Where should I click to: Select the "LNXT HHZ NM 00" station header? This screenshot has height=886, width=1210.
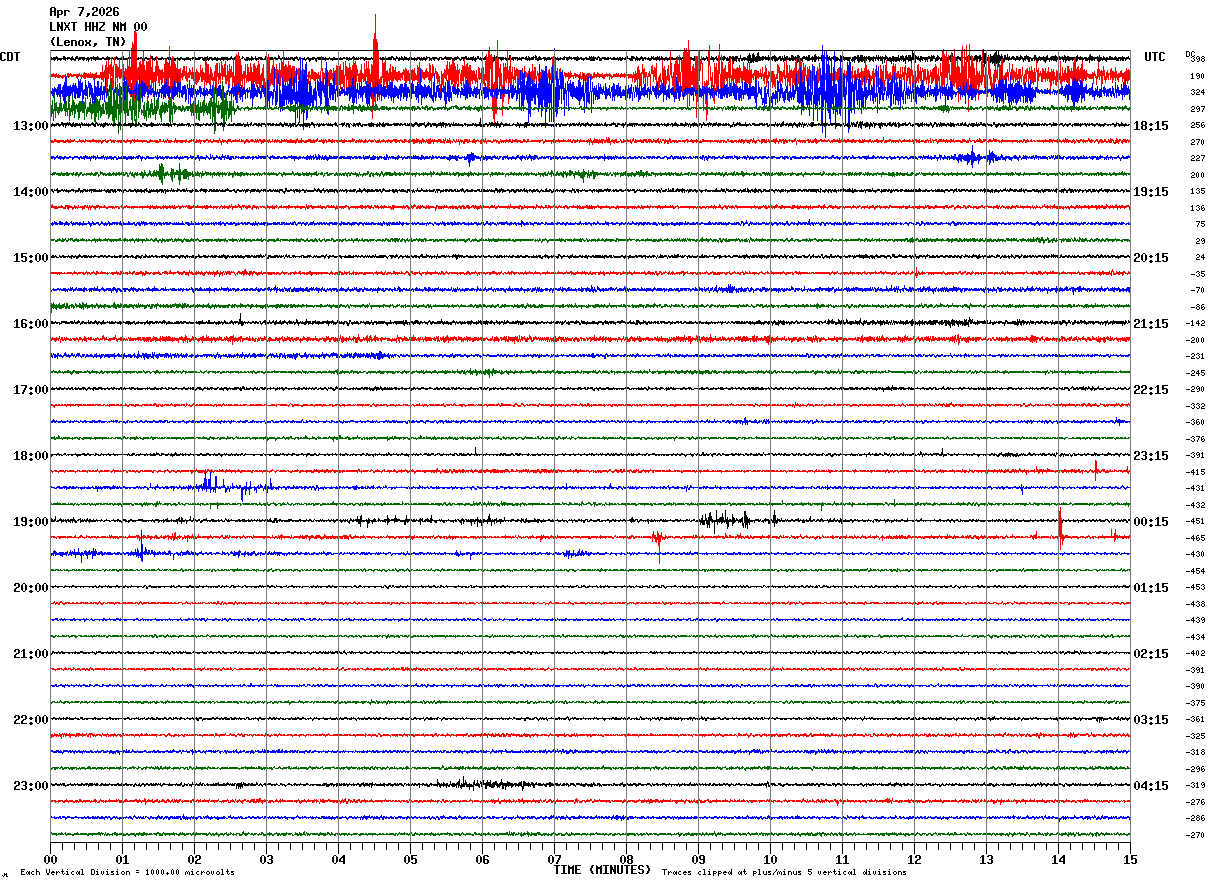coord(98,27)
